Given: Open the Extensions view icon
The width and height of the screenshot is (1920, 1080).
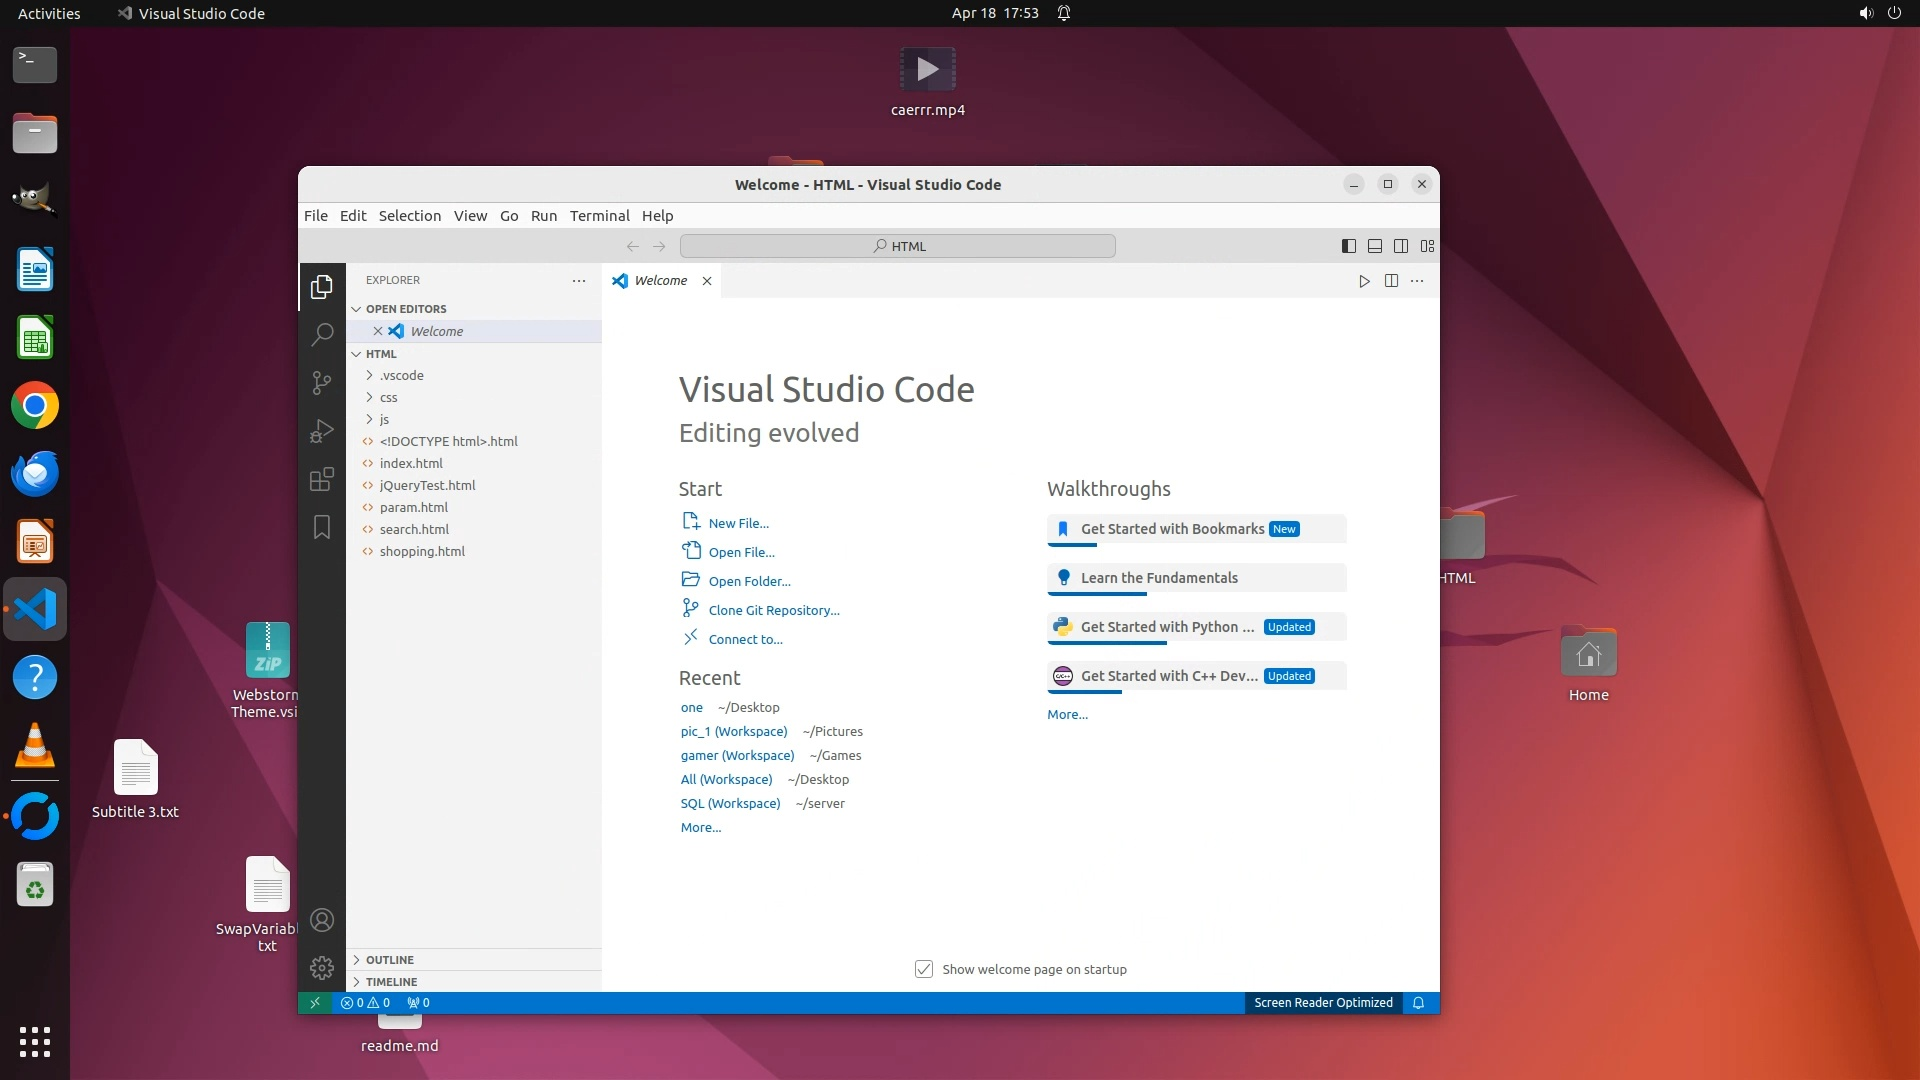Looking at the screenshot, I should point(322,480).
